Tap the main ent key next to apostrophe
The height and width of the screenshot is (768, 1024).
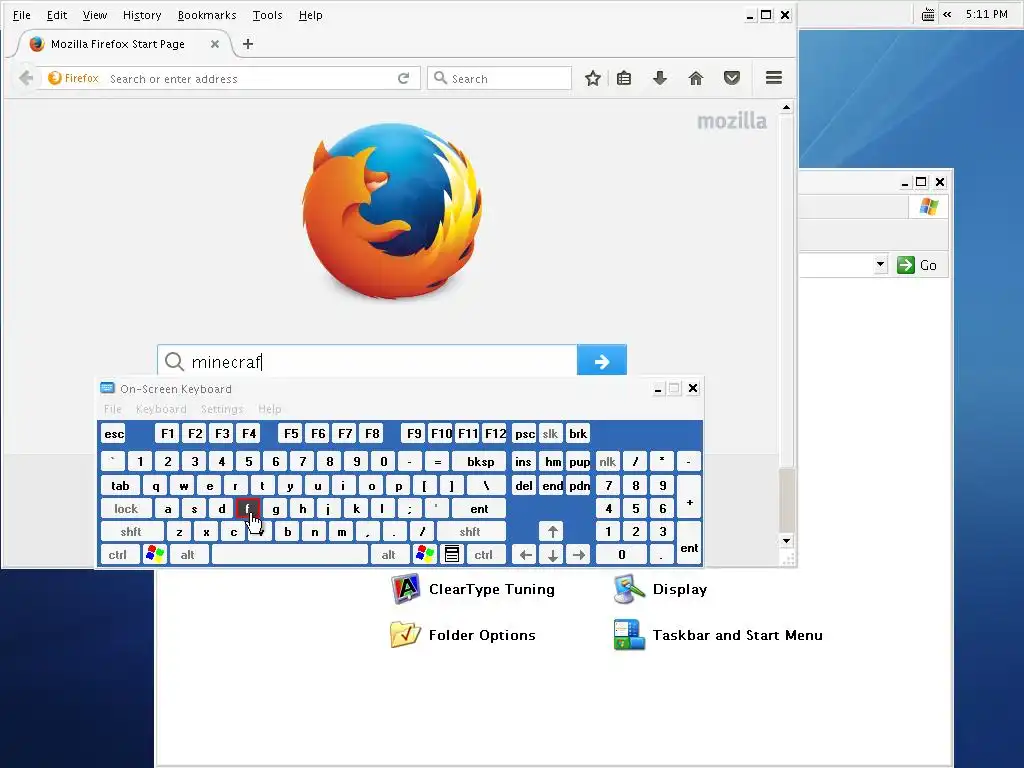click(x=479, y=509)
